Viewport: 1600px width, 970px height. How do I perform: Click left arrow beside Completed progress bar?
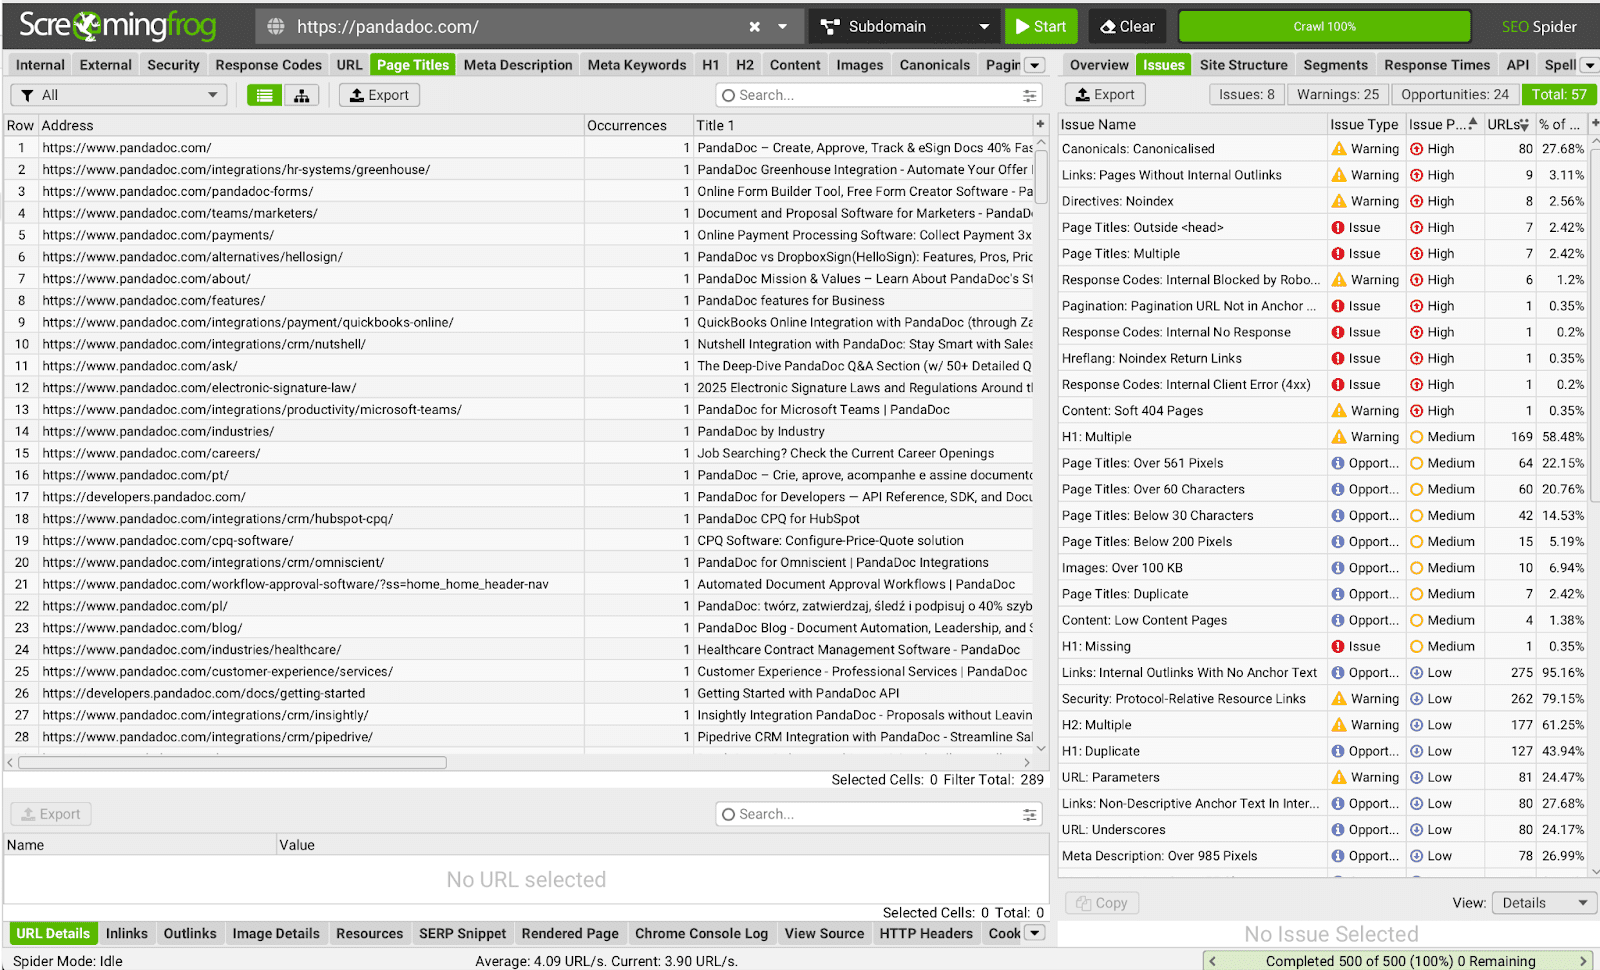pos(1213,961)
